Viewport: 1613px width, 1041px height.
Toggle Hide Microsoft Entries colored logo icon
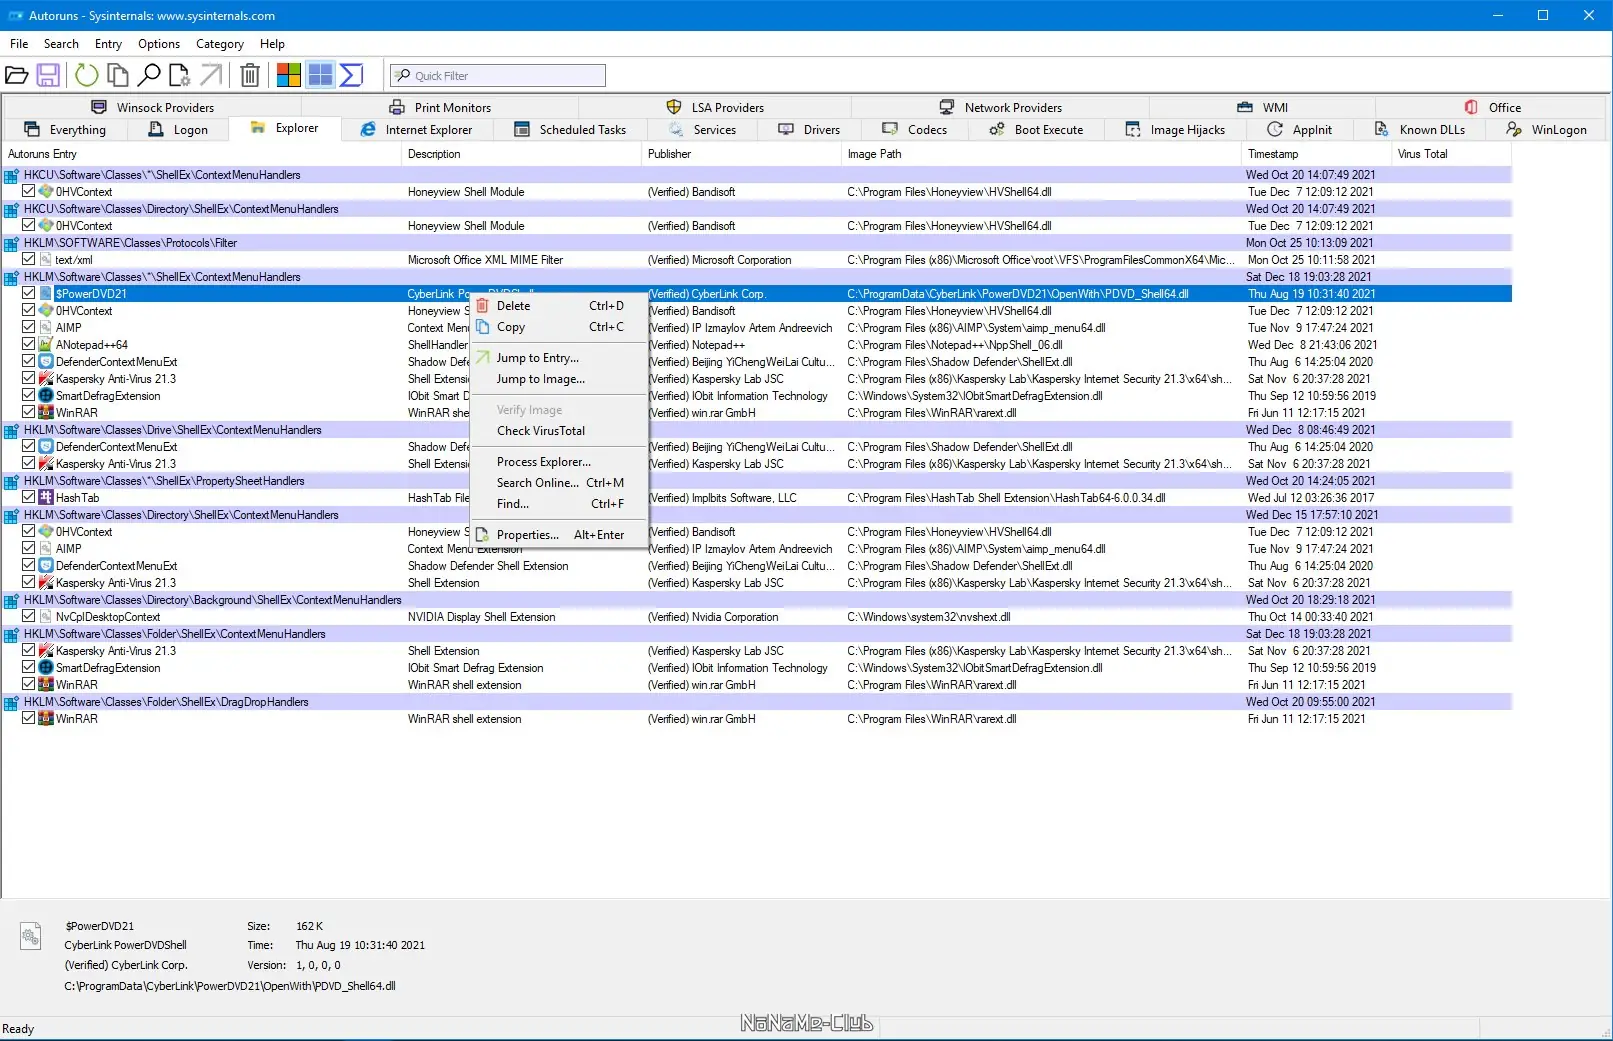pos(289,75)
